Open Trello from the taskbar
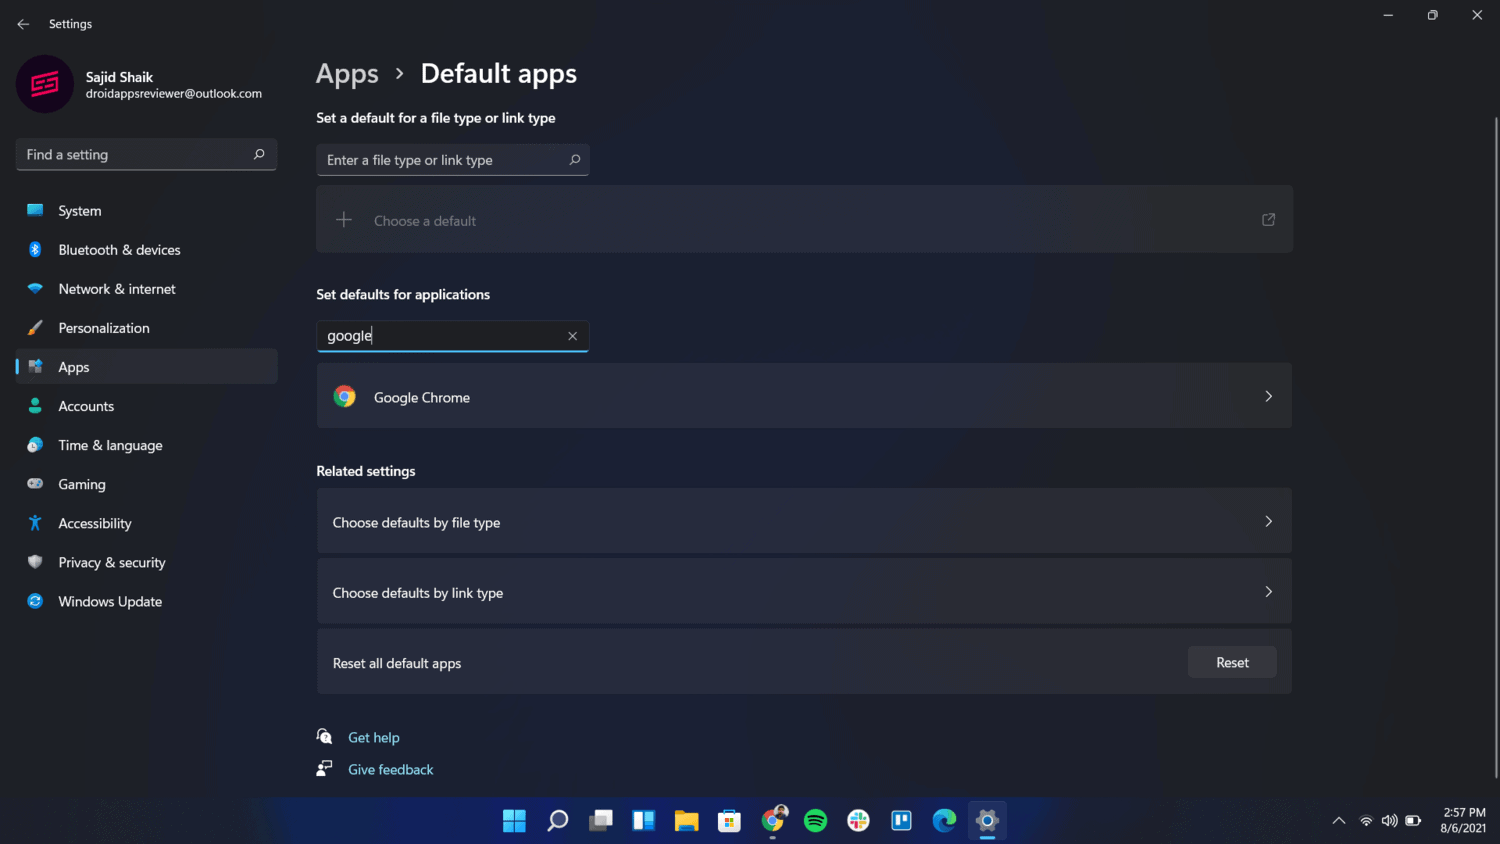 coord(902,821)
